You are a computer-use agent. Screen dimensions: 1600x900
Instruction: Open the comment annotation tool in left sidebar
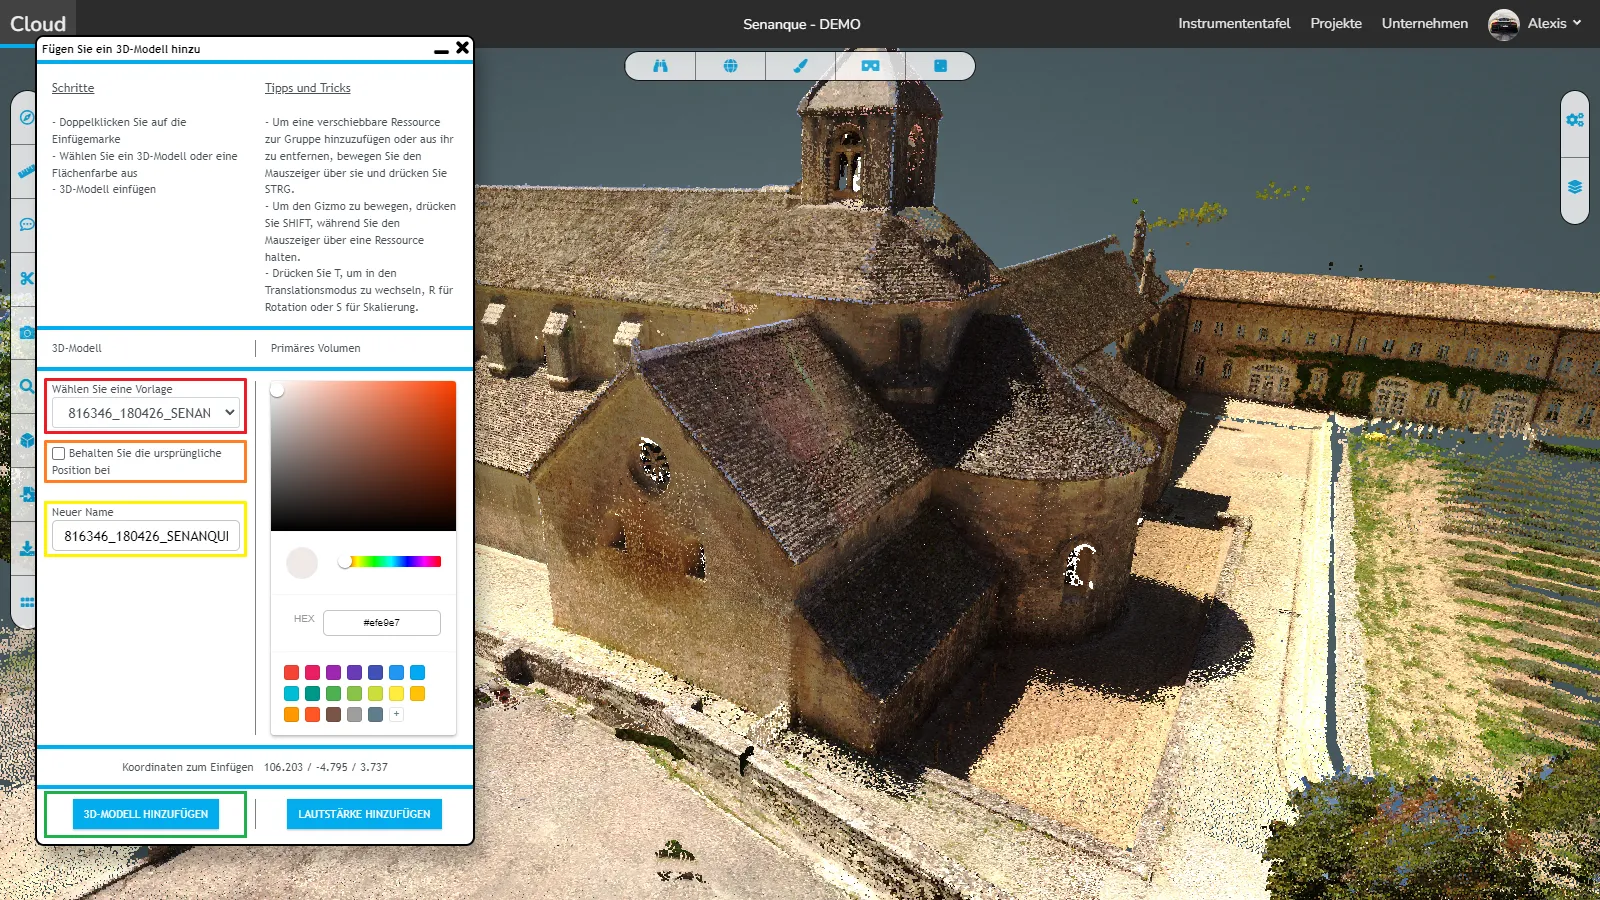click(27, 225)
